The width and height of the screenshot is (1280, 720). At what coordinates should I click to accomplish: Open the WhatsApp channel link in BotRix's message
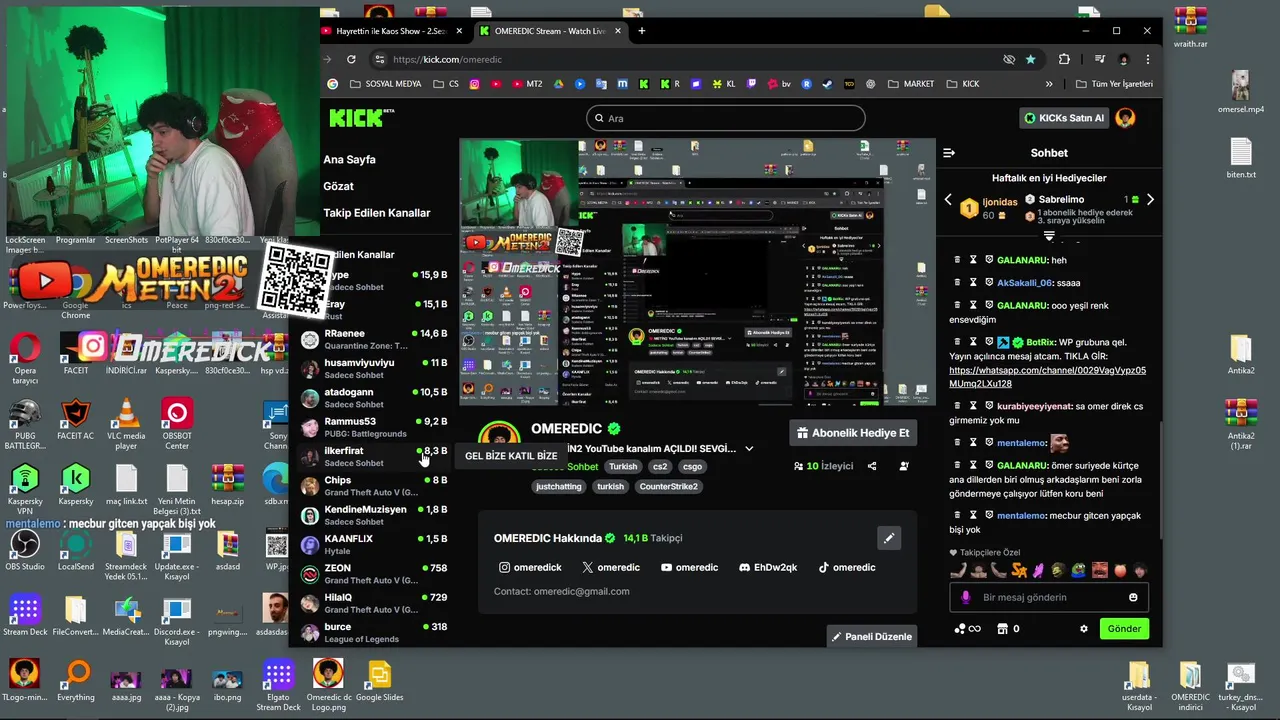[x=1047, y=377]
